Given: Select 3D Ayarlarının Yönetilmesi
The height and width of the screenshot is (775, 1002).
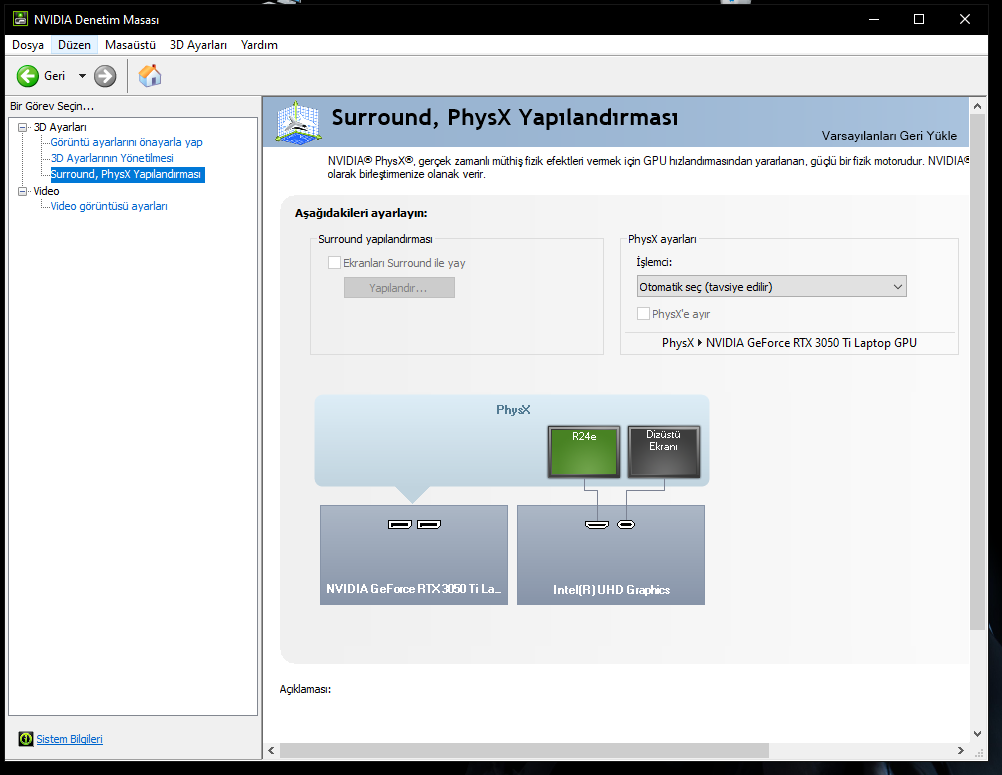Looking at the screenshot, I should 112,158.
